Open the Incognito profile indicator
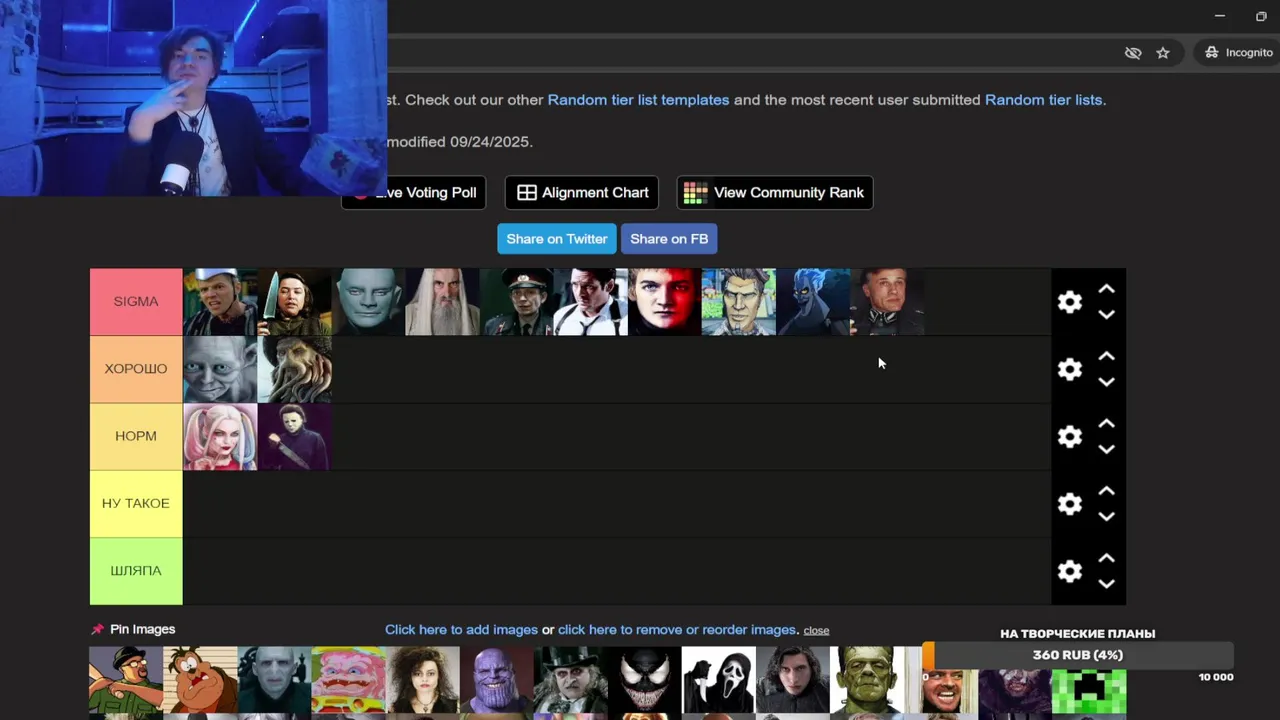This screenshot has width=1280, height=720. coord(1238,52)
